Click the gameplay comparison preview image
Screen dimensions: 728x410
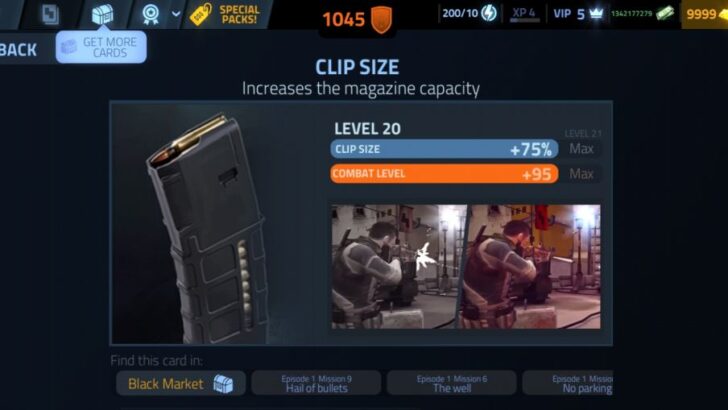tap(466, 267)
